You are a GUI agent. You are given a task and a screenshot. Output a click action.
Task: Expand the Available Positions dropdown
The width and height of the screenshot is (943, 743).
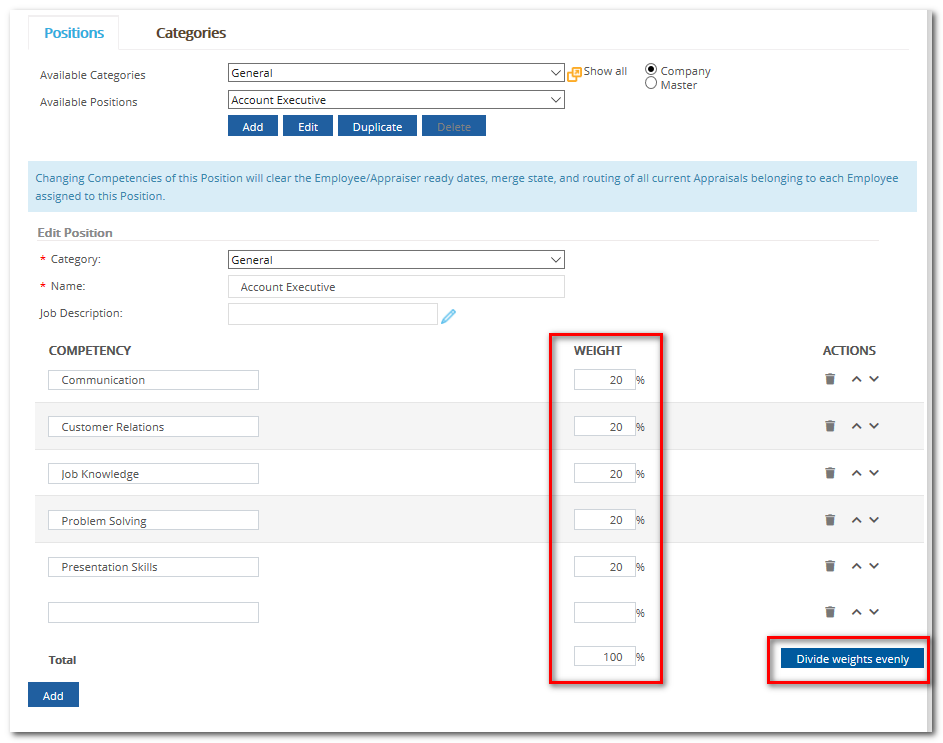click(396, 100)
